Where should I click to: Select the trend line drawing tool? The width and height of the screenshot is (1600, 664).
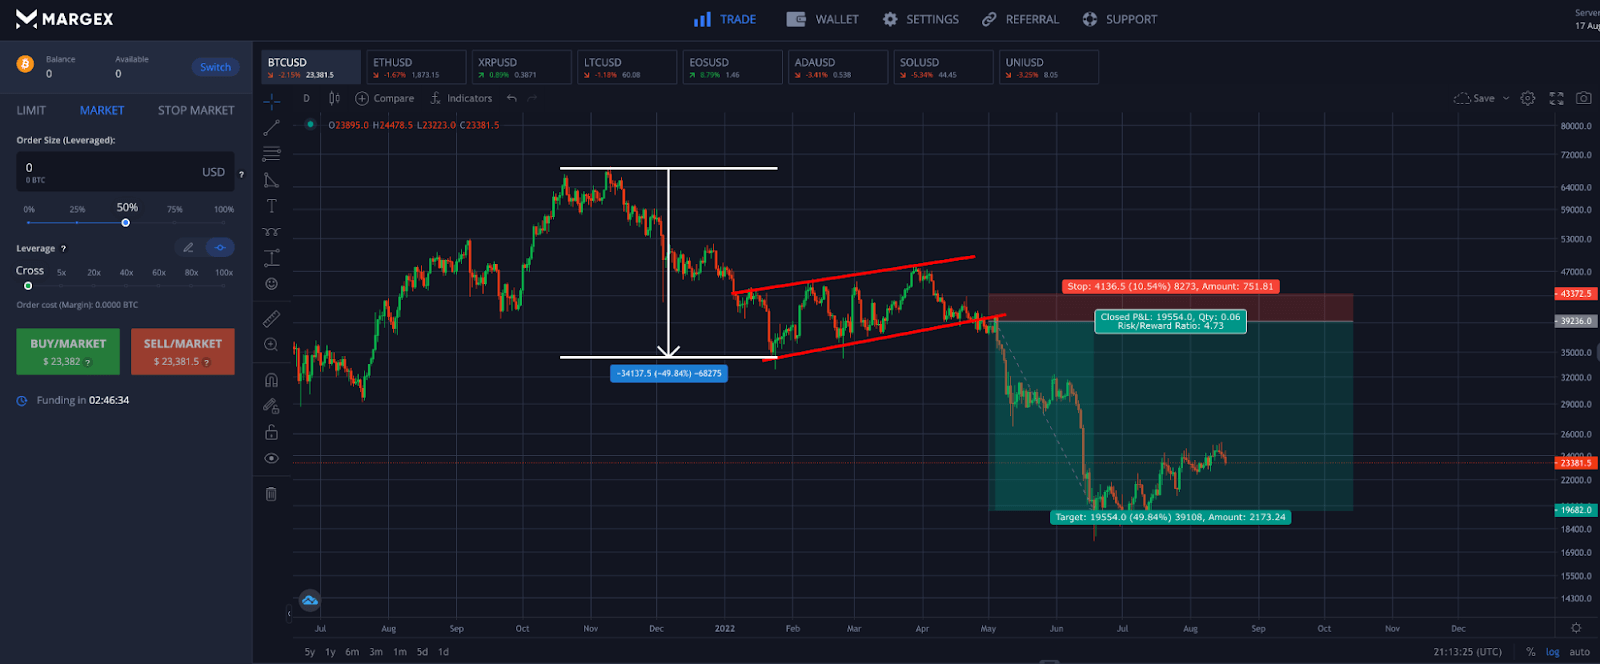point(271,128)
